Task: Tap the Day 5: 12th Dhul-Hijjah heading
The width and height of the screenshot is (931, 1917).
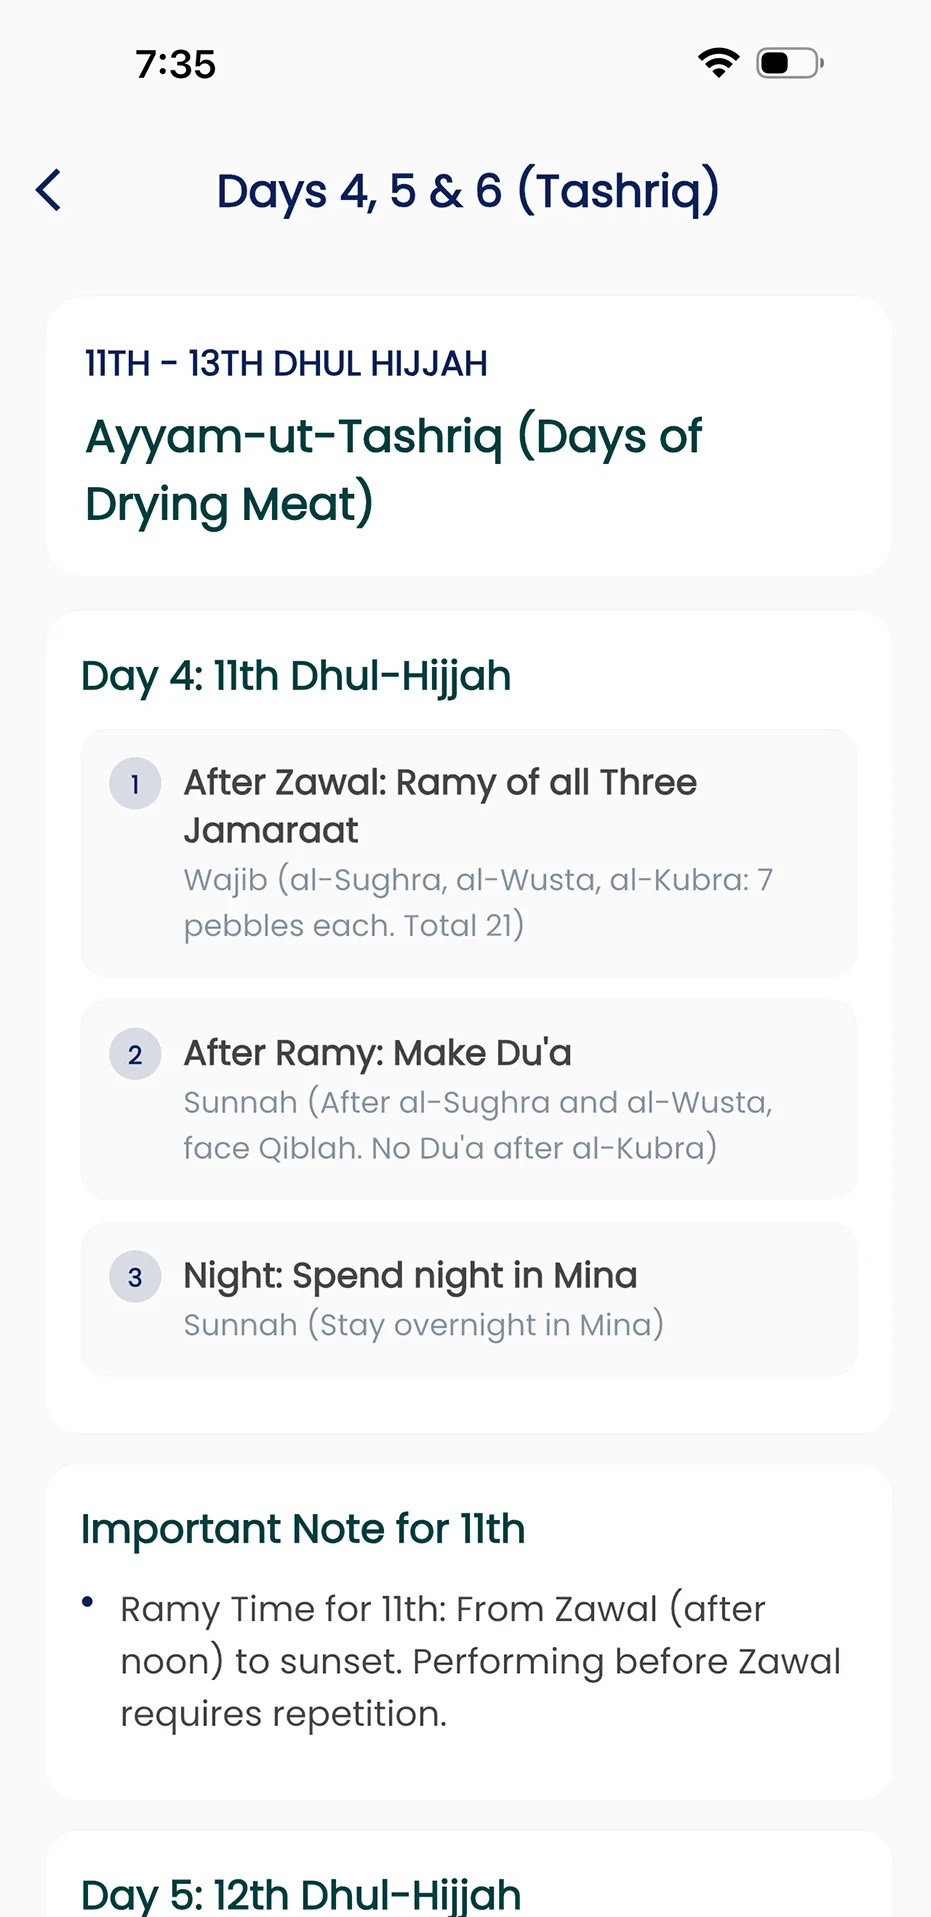Action: coord(301,1894)
